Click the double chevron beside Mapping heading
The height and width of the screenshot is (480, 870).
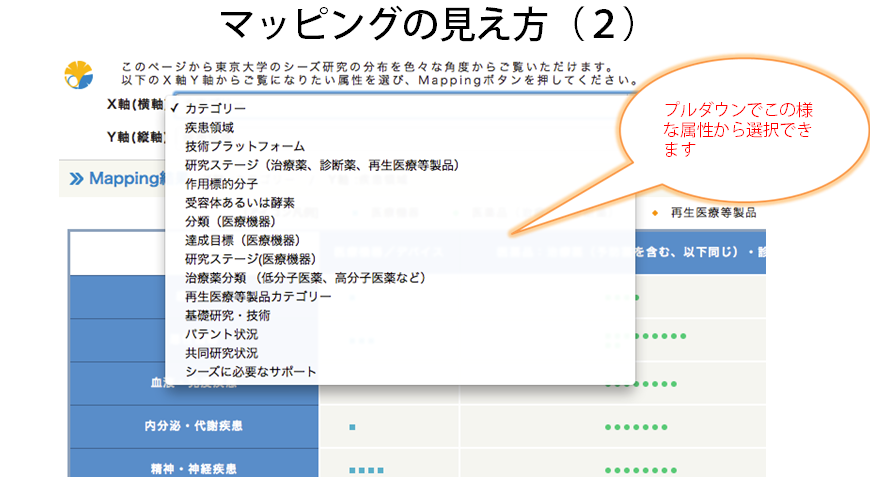pyautogui.click(x=76, y=179)
